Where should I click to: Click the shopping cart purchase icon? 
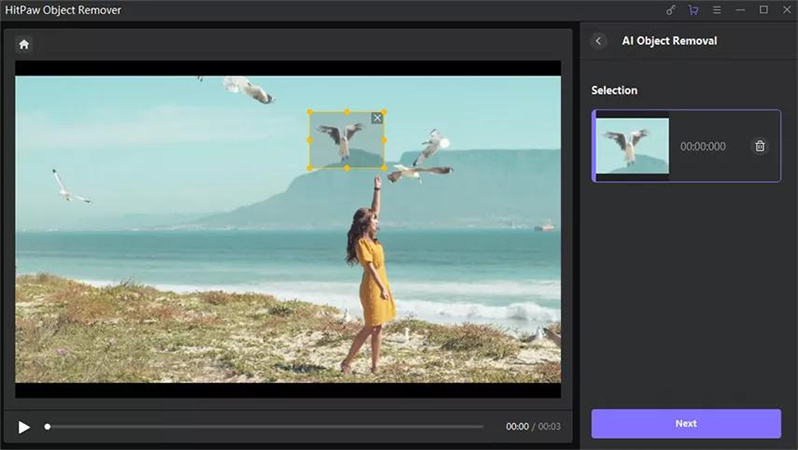pyautogui.click(x=694, y=10)
